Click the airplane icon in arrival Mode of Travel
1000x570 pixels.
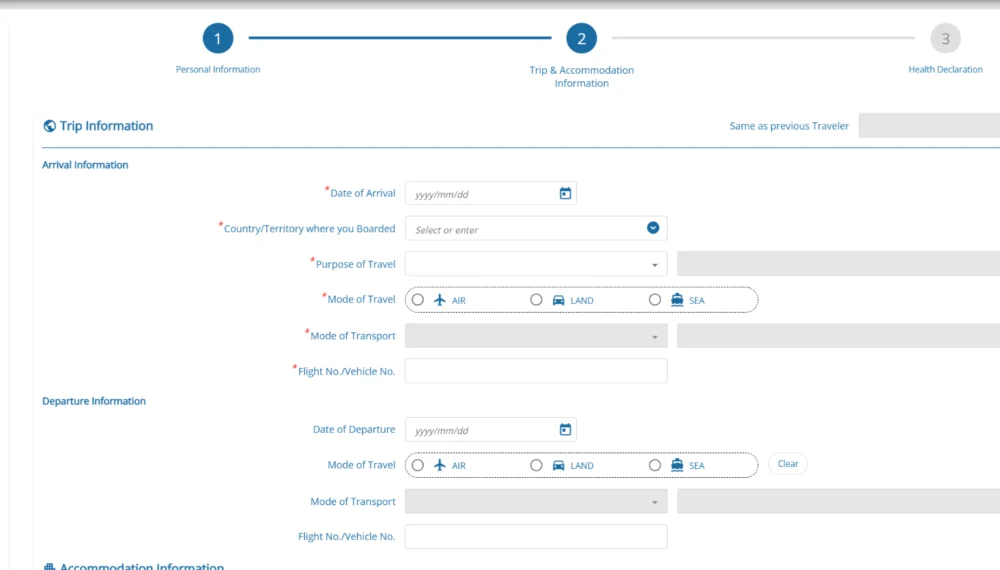439,300
